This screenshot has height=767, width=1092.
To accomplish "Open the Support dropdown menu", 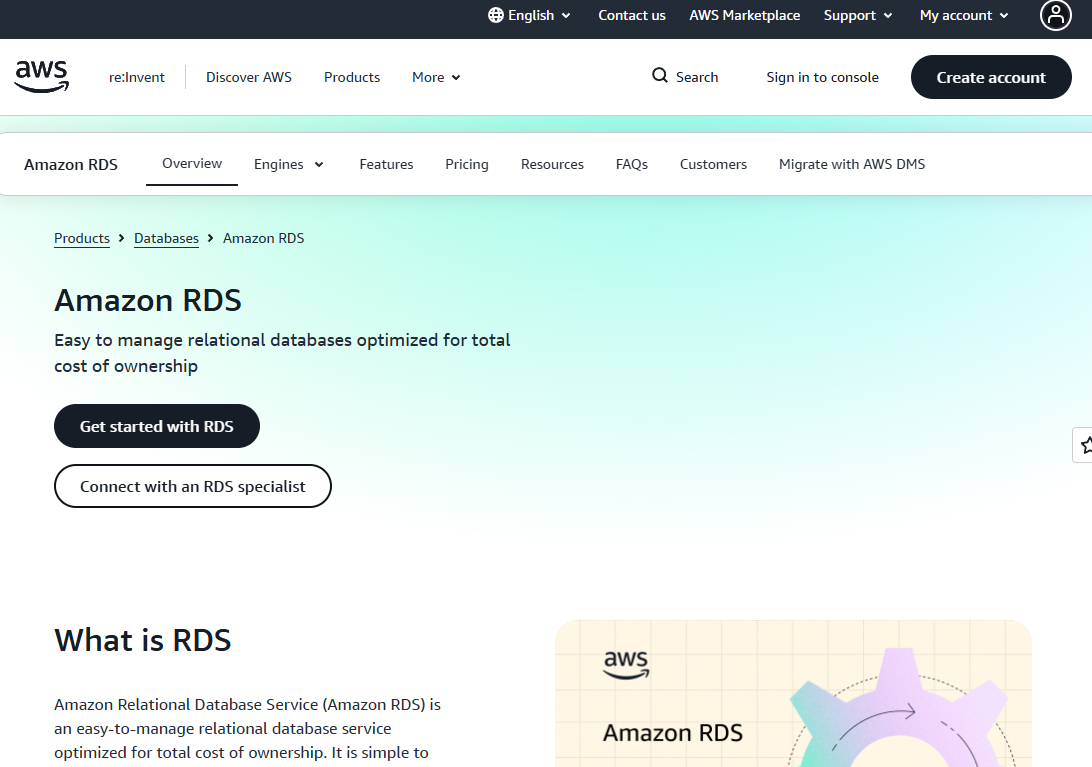I will (x=858, y=15).
